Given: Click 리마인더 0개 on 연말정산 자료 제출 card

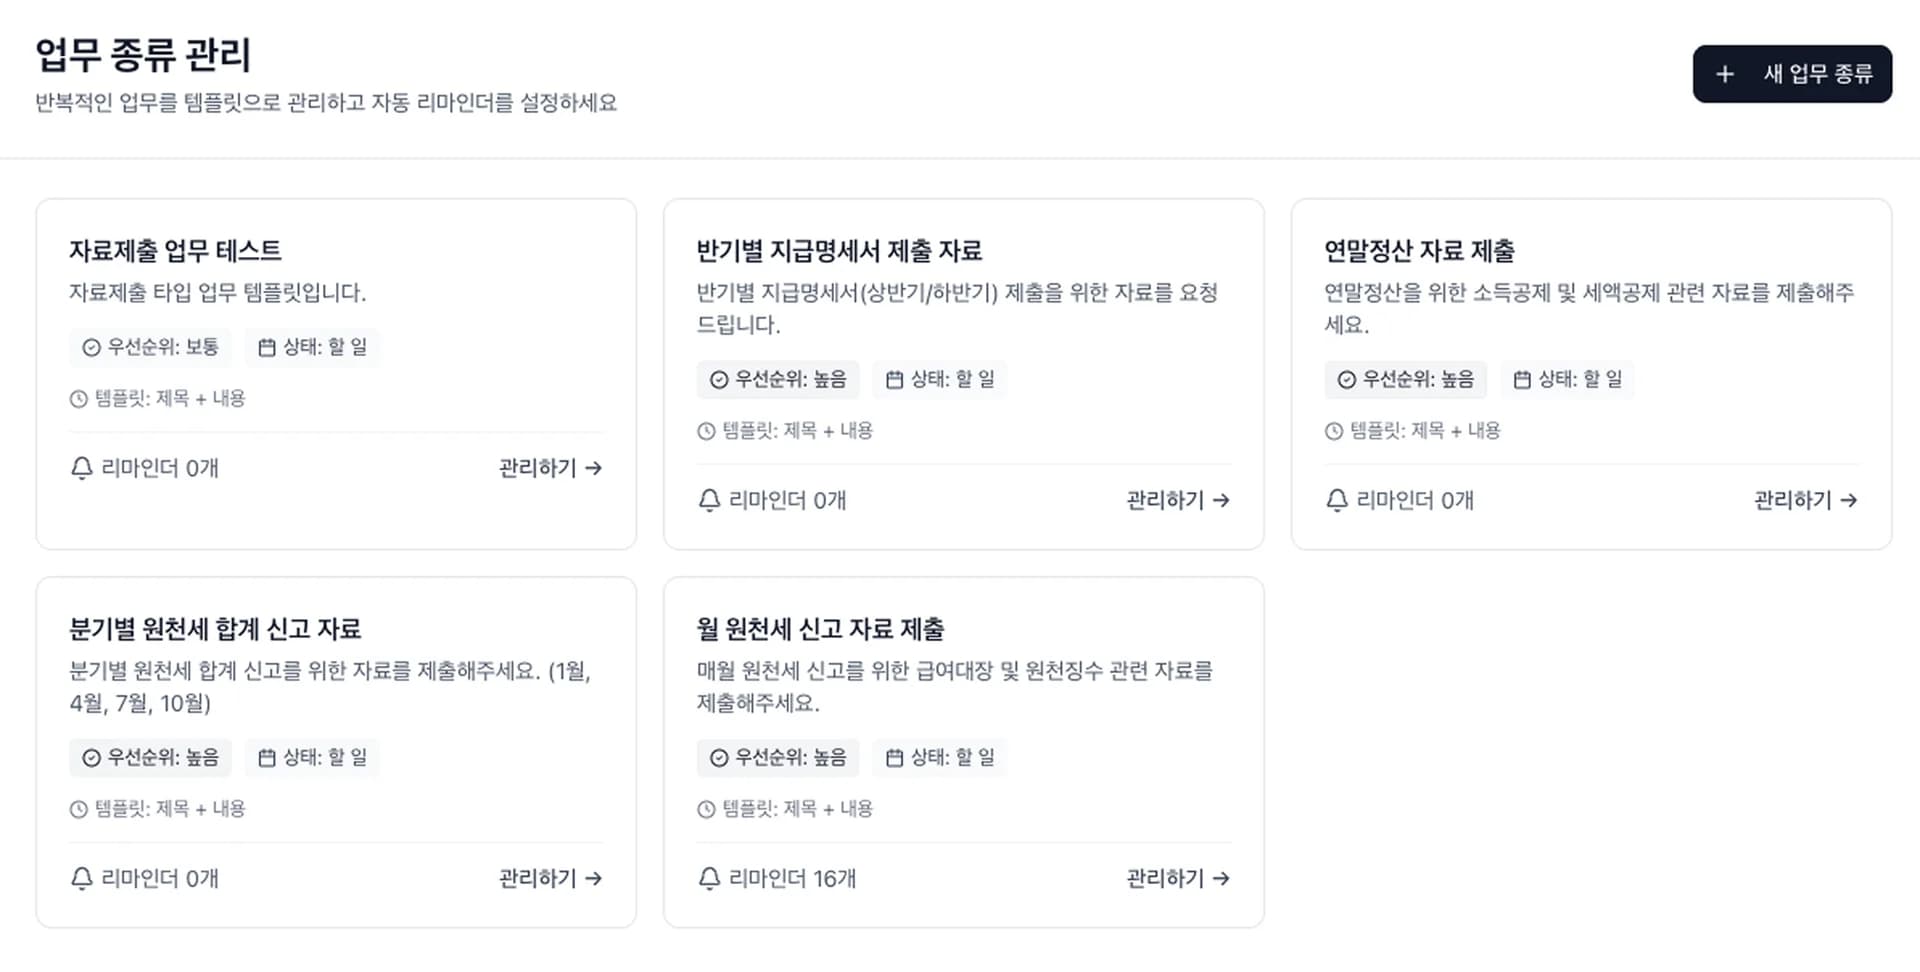Looking at the screenshot, I should (x=1412, y=500).
